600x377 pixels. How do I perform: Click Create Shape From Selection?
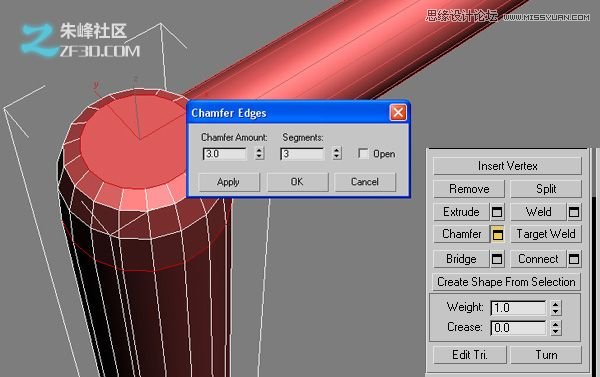tap(506, 282)
